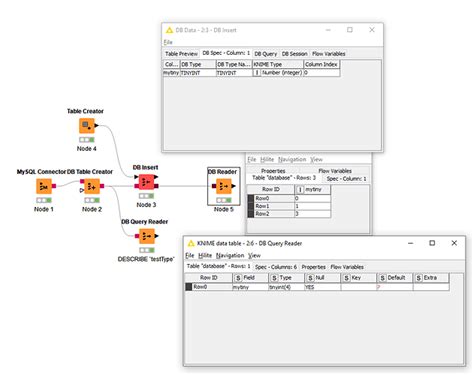The image size is (474, 375).
Task: Click the Number (integer) cell
Action: 278,73
